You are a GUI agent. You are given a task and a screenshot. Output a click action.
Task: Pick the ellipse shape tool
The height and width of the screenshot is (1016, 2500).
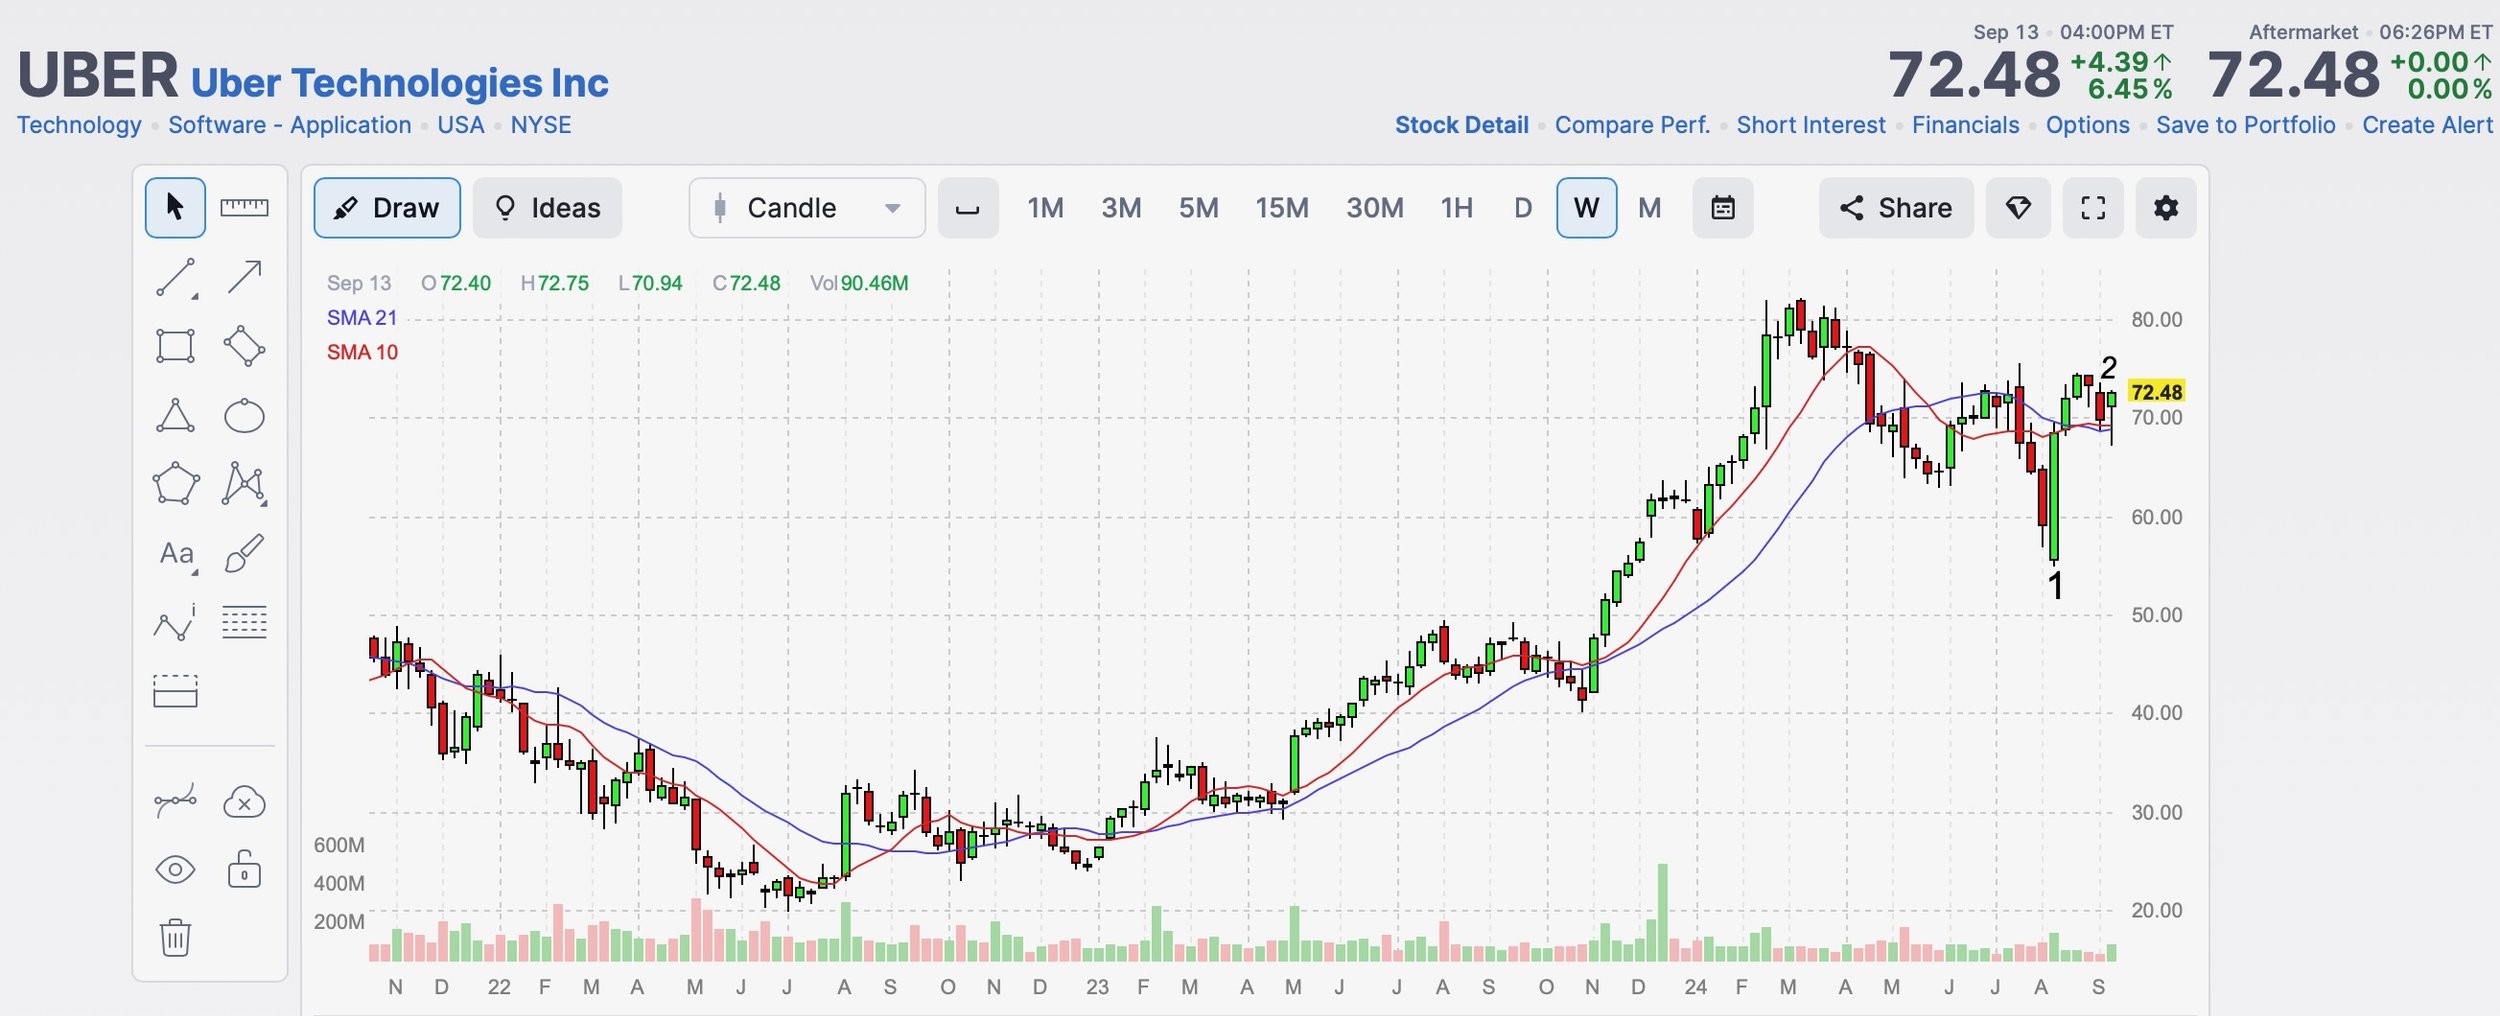[x=244, y=416]
